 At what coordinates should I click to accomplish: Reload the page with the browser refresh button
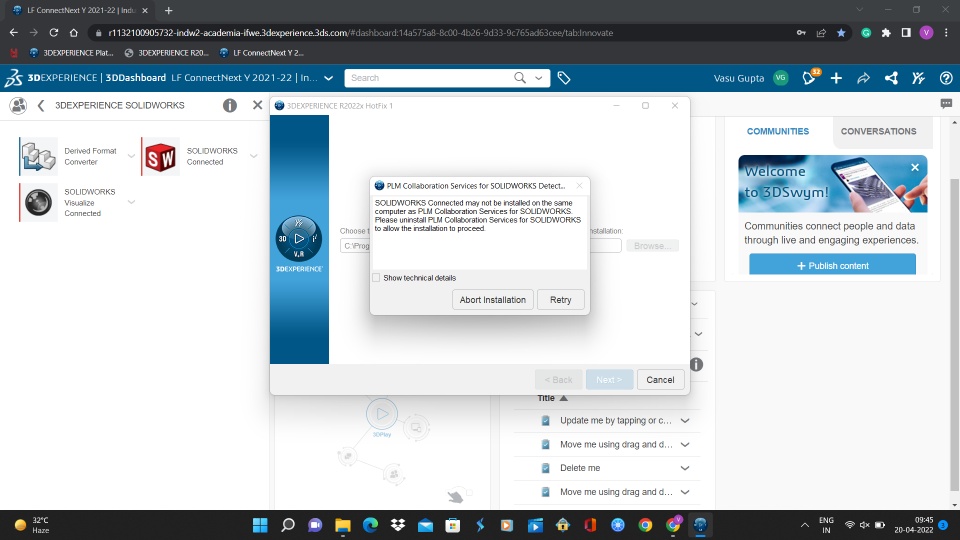(54, 32)
